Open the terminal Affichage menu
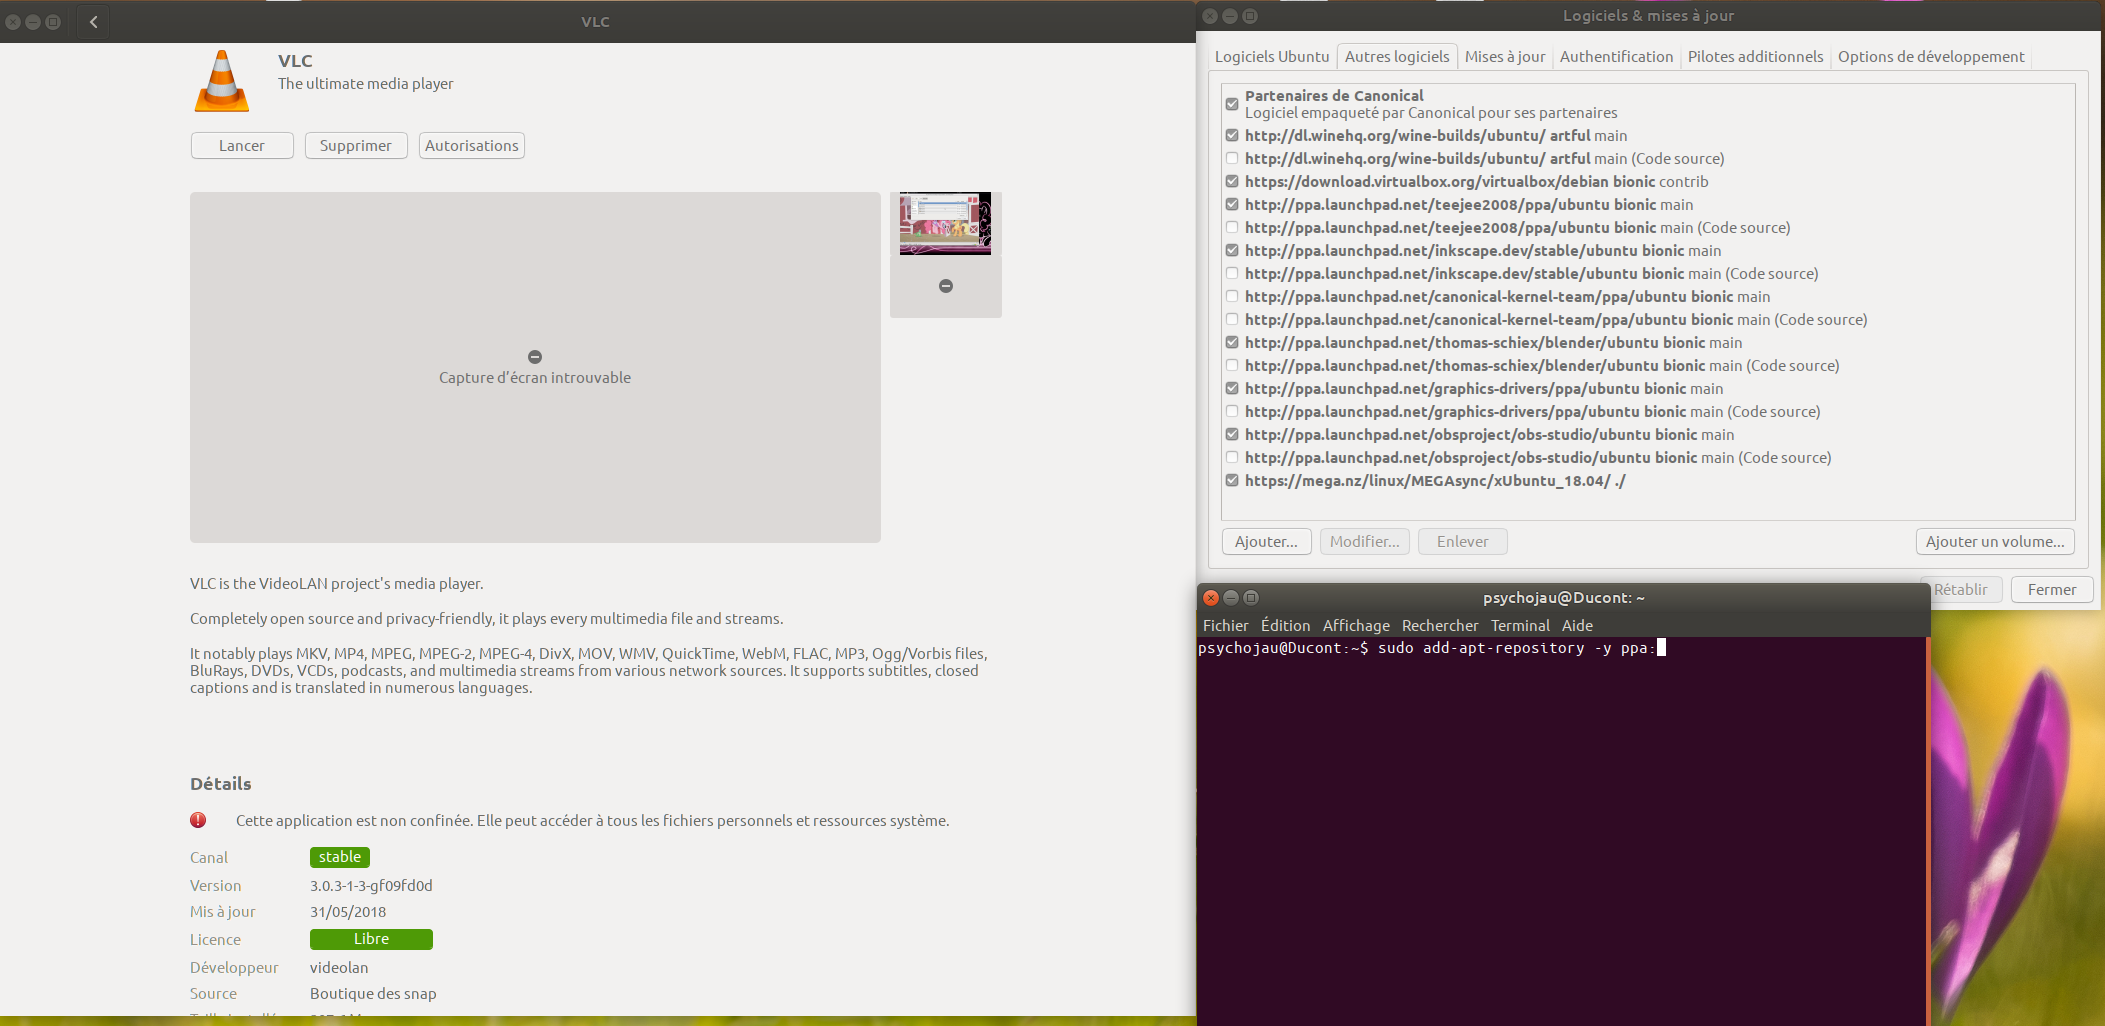The width and height of the screenshot is (2105, 1026). (1356, 625)
